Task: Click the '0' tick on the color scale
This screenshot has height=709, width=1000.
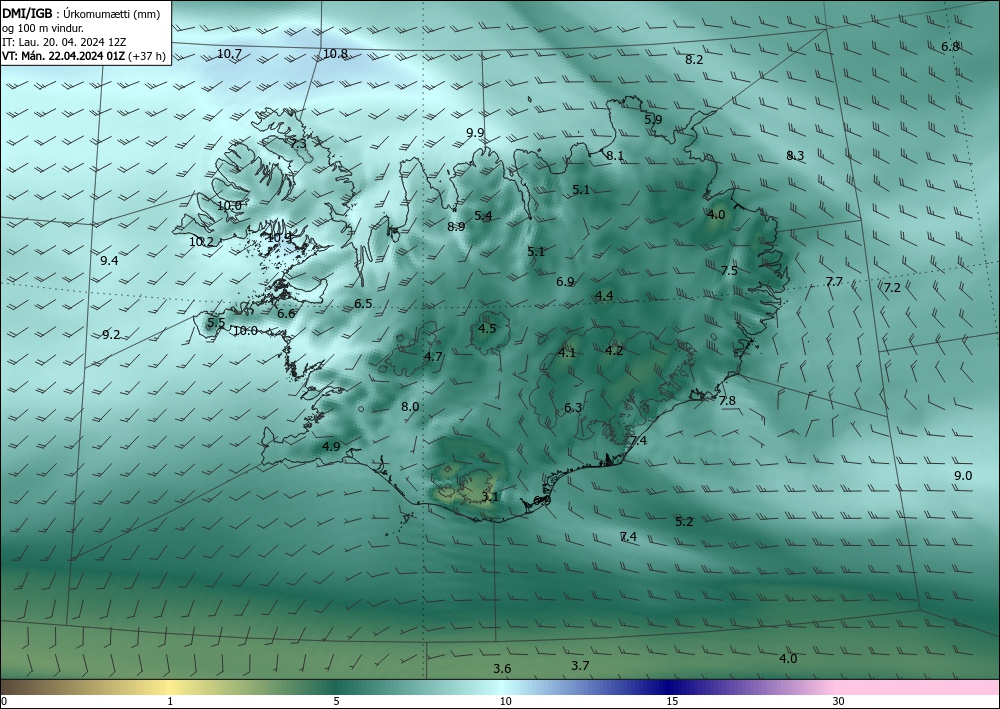Action: point(4,701)
